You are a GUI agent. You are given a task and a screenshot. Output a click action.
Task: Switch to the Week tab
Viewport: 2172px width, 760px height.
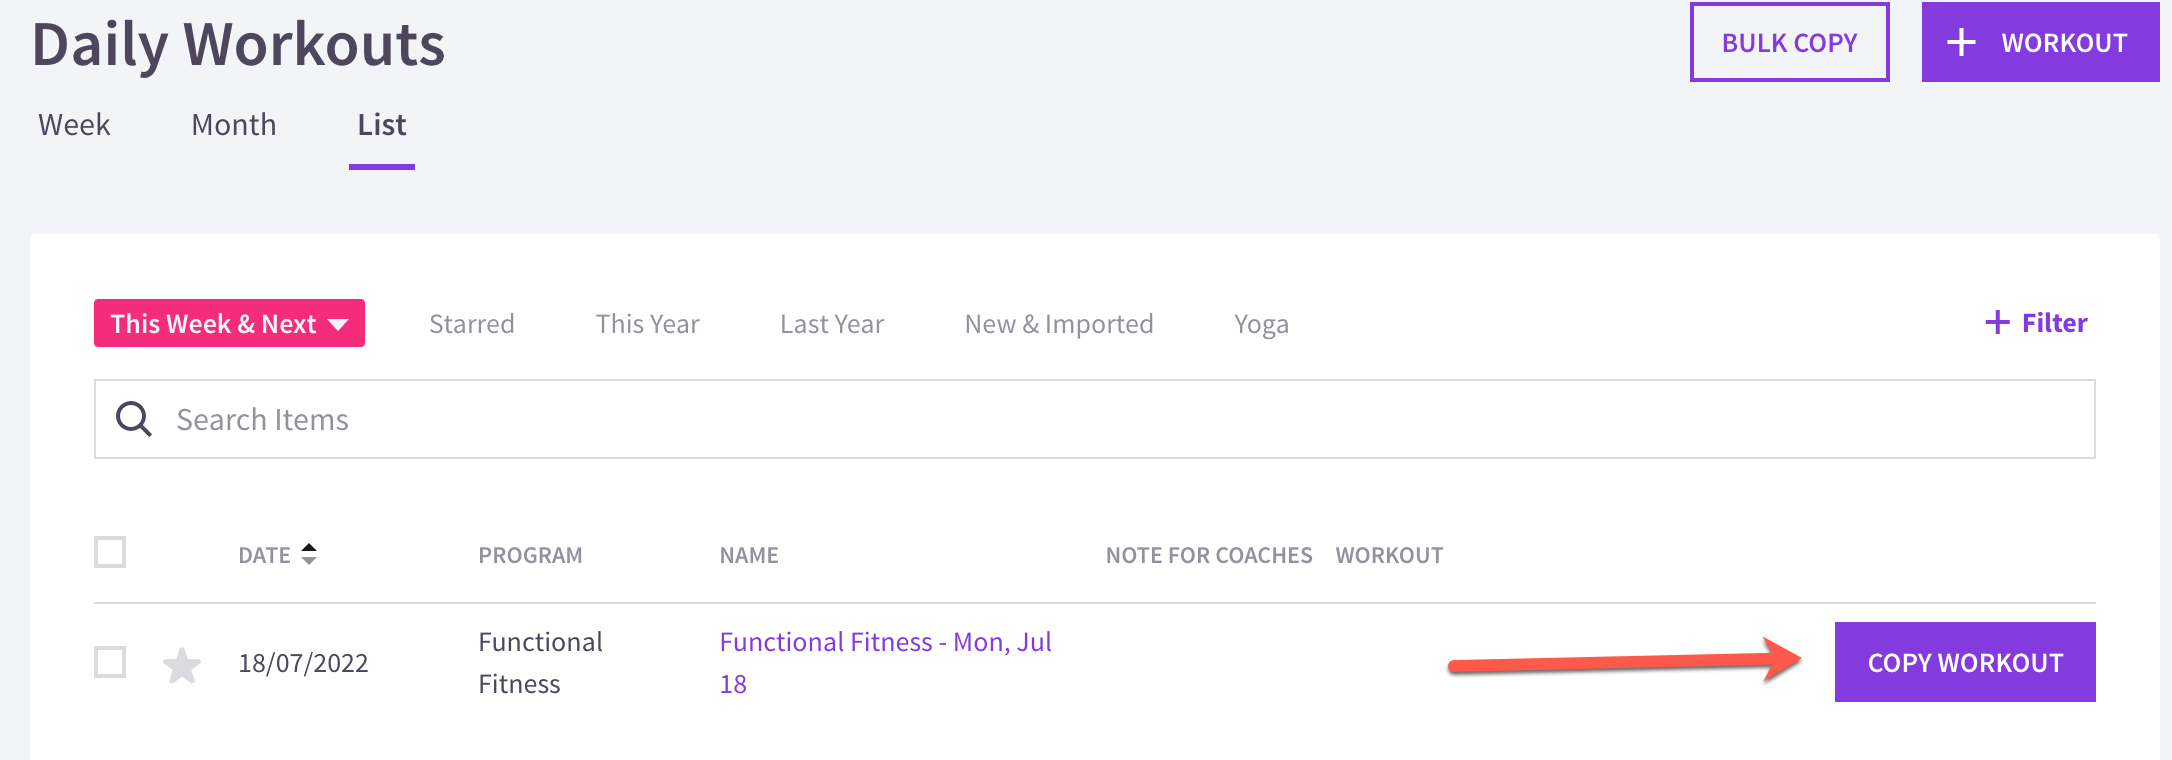click(x=74, y=125)
